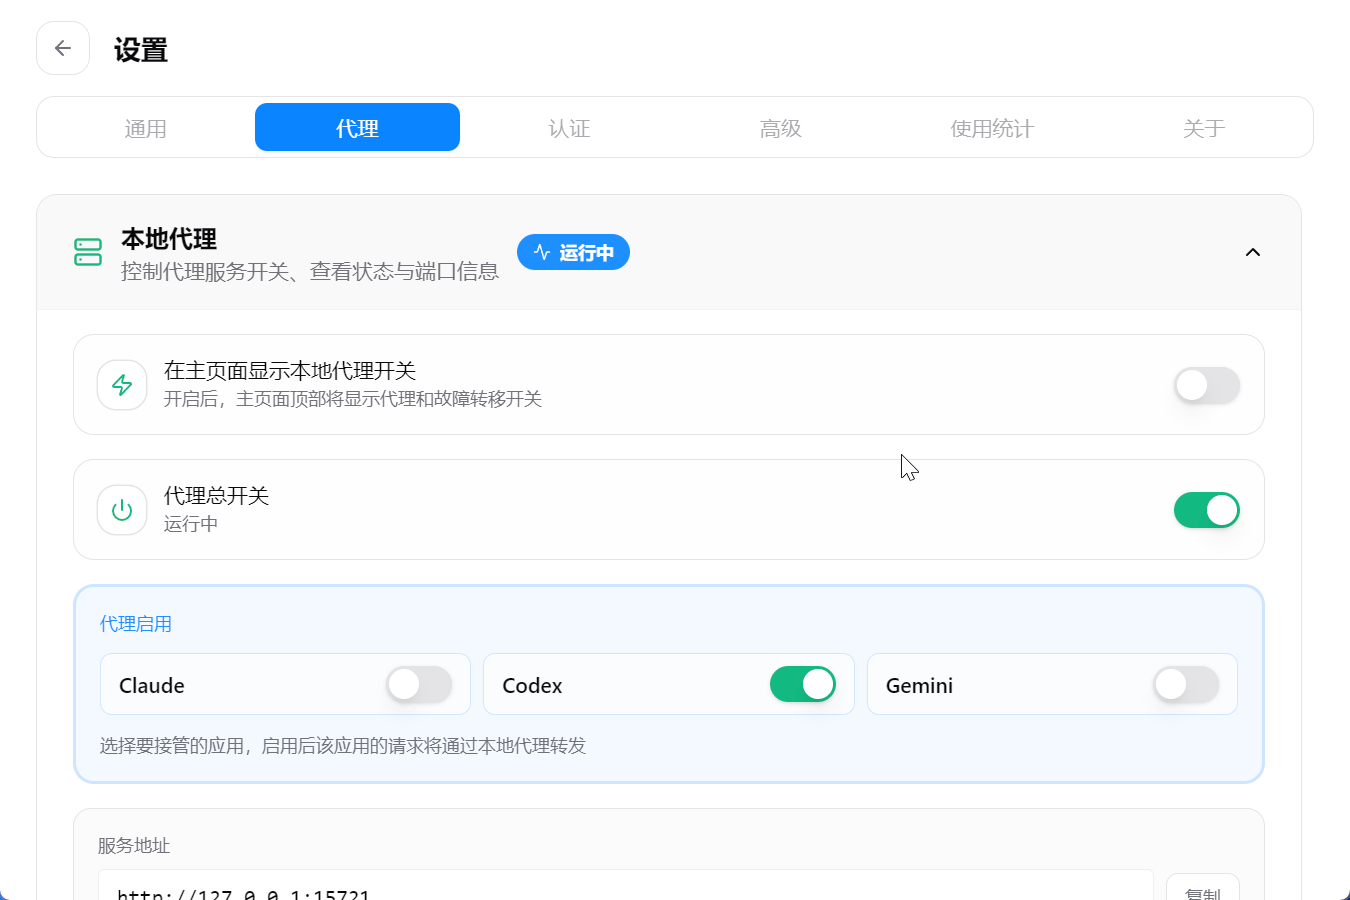Click the 本地代理 heading
This screenshot has width=1350, height=900.
(169, 239)
